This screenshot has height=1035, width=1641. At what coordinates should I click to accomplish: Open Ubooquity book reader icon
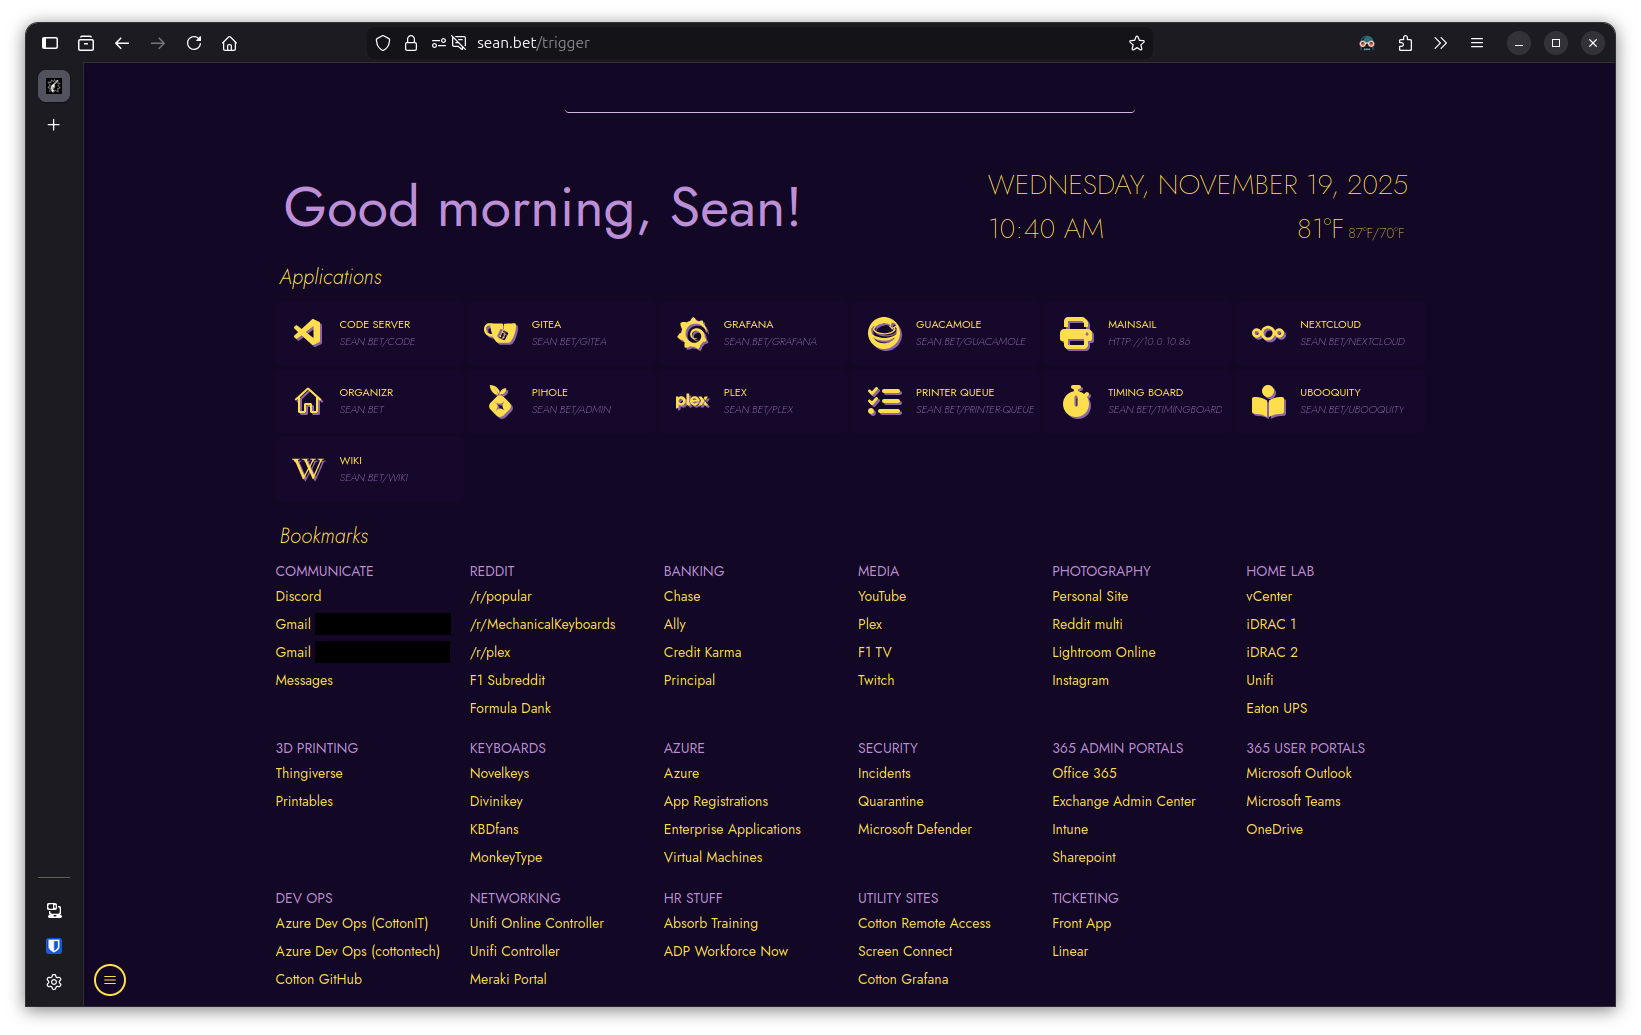[x=1268, y=401]
